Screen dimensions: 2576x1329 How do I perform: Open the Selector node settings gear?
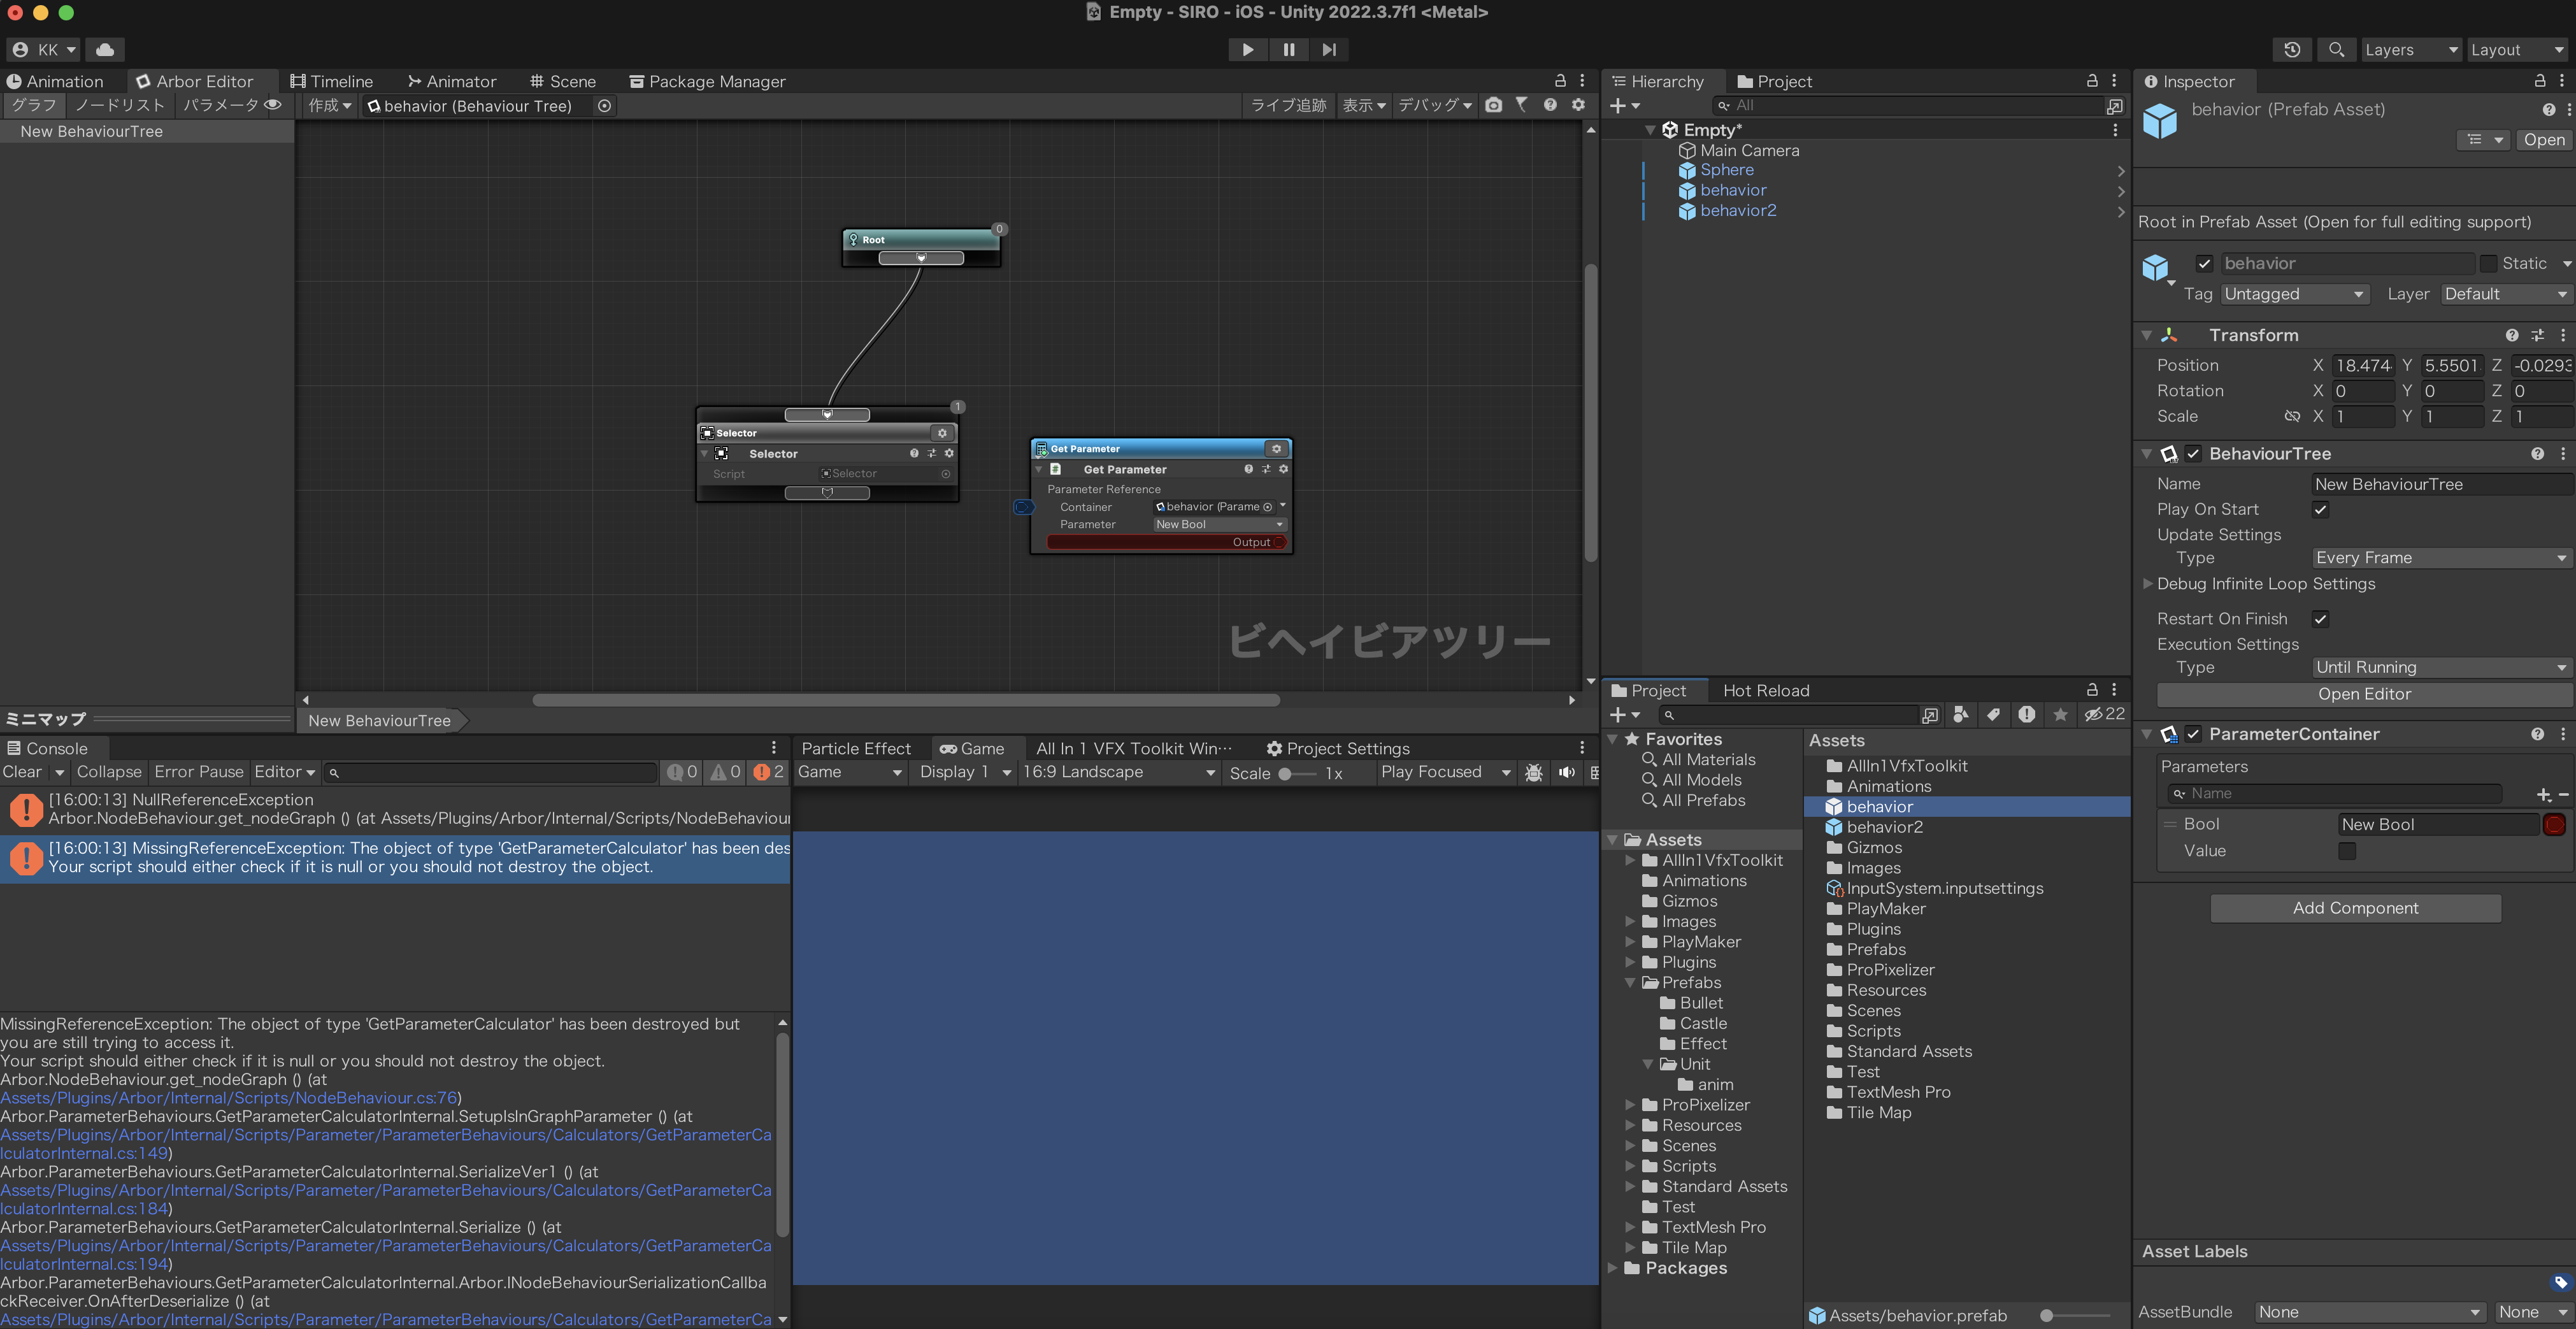point(942,433)
